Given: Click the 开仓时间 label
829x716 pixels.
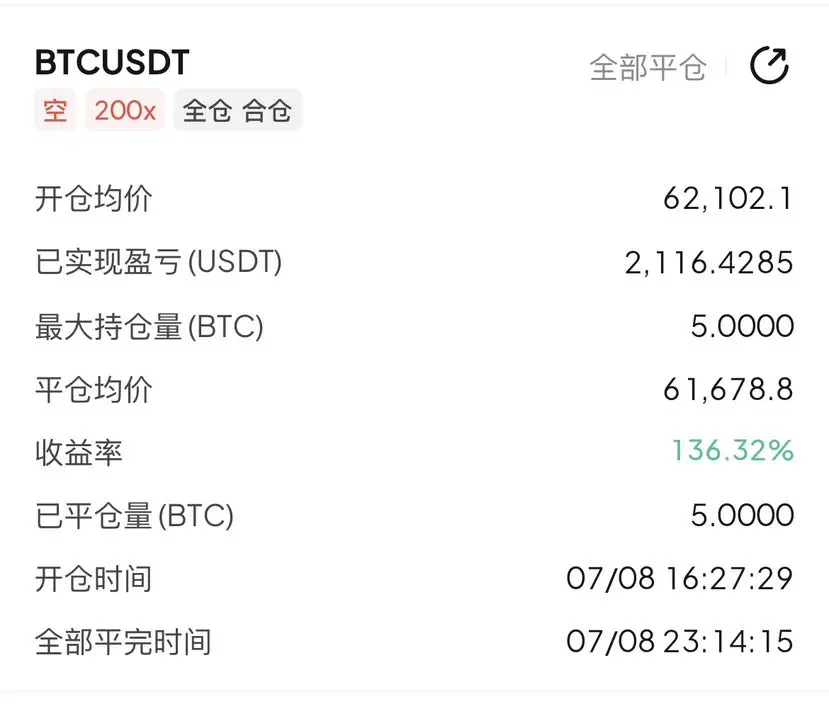Looking at the screenshot, I should pos(94,579).
